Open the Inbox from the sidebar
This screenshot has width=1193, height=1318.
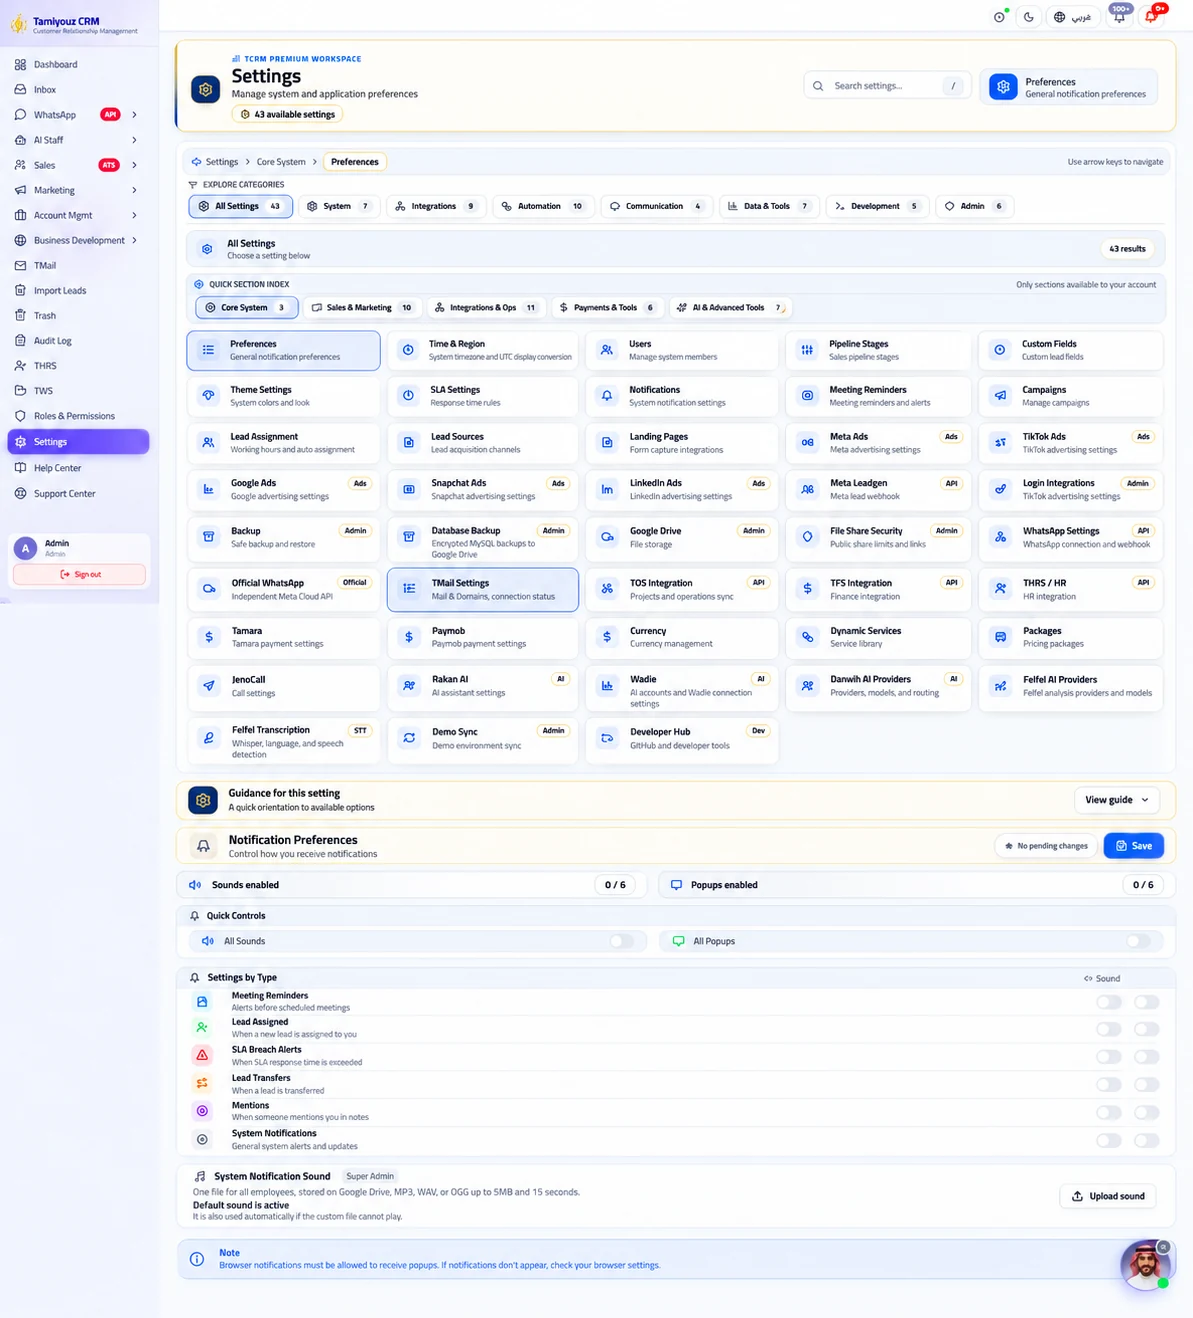click(45, 89)
